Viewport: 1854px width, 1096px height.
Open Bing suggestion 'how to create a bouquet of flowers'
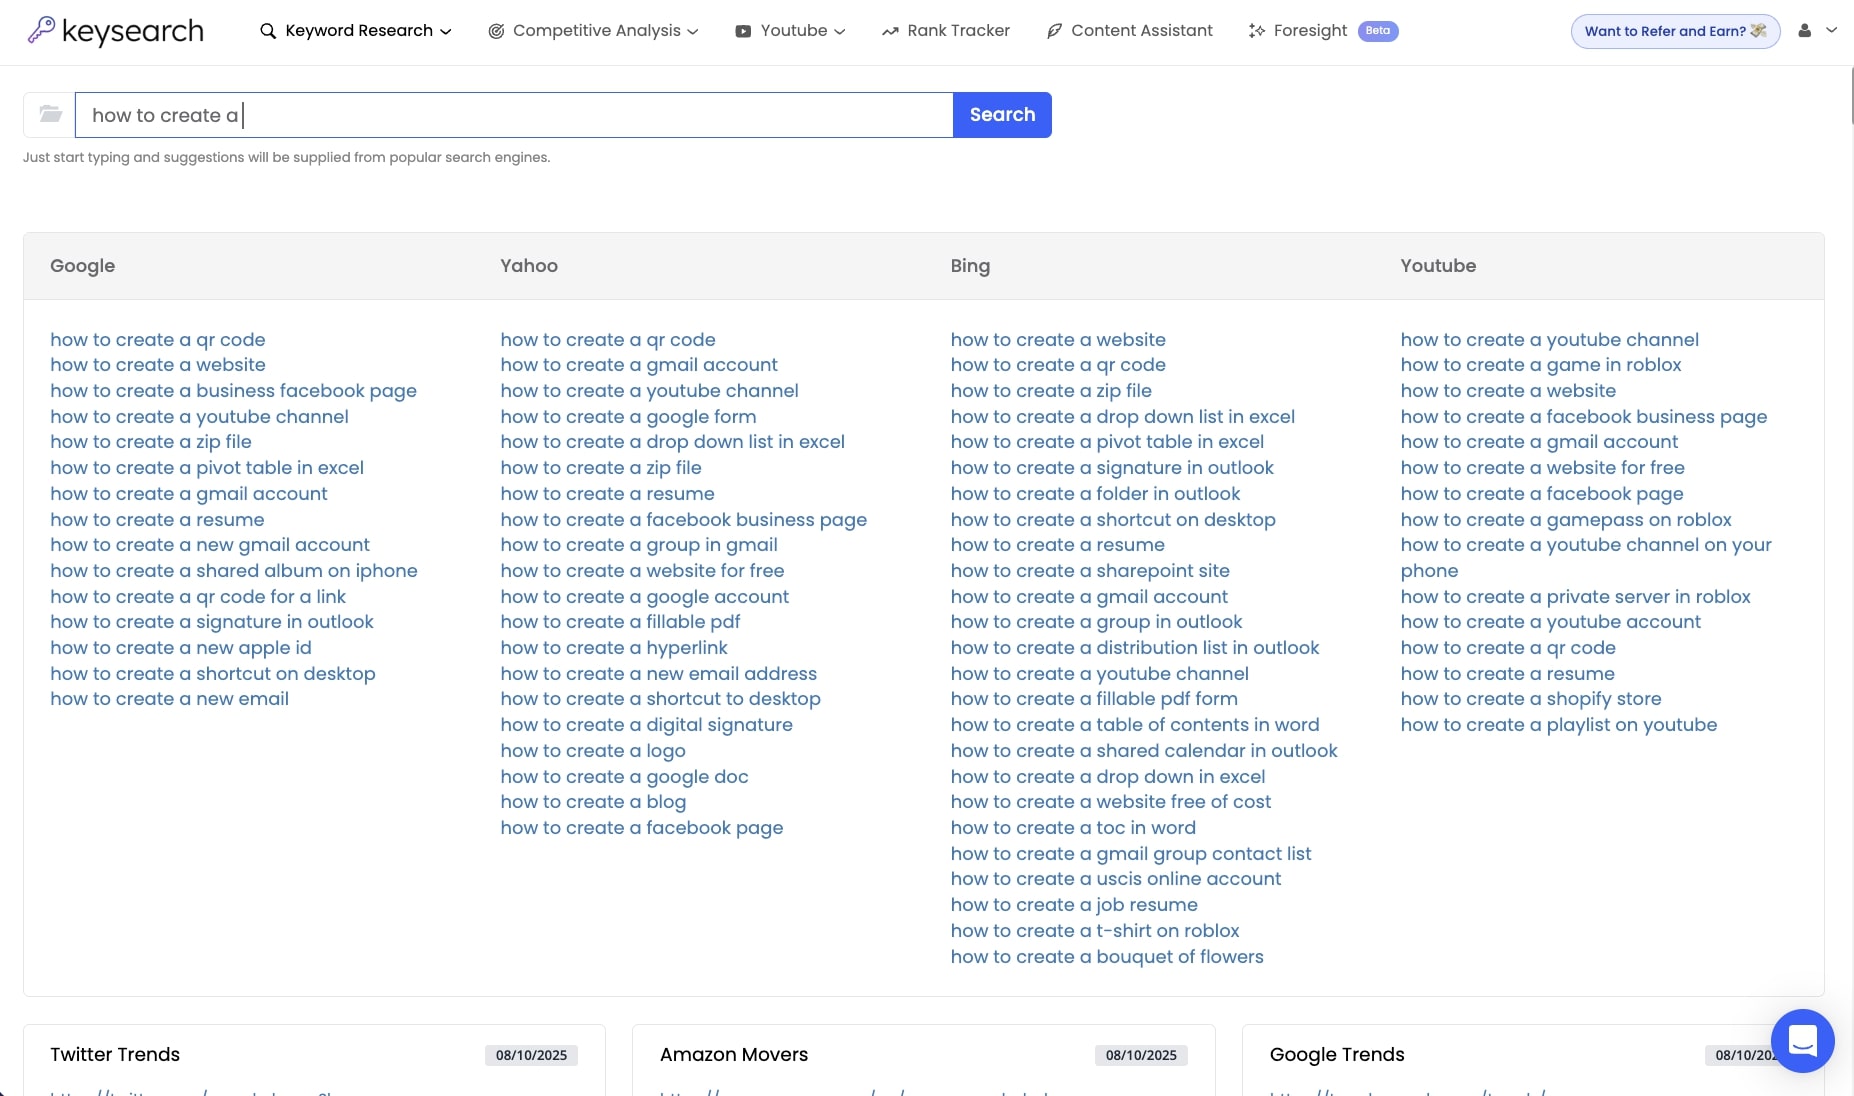[x=1107, y=957]
